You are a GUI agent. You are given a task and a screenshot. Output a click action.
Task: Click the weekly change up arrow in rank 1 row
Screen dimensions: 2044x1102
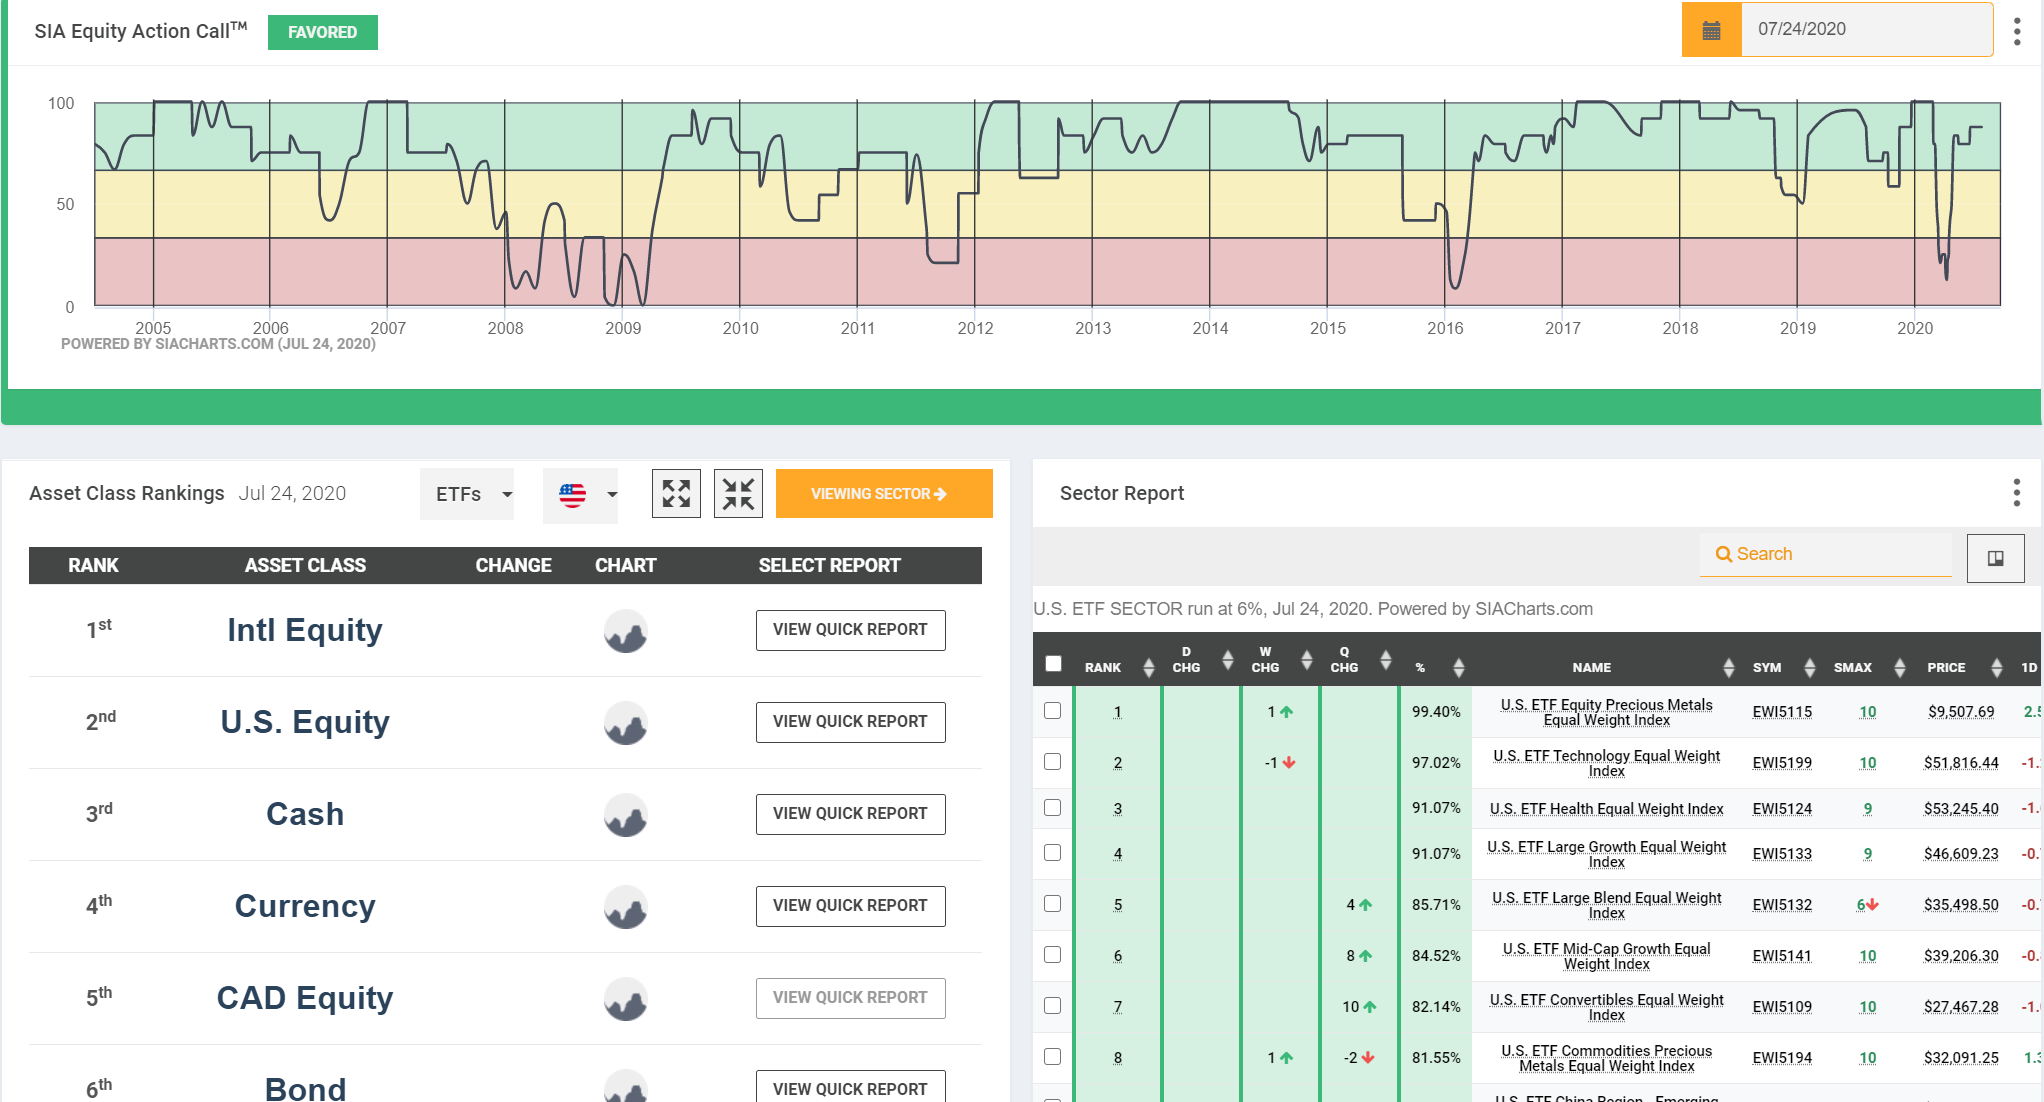(x=1287, y=712)
